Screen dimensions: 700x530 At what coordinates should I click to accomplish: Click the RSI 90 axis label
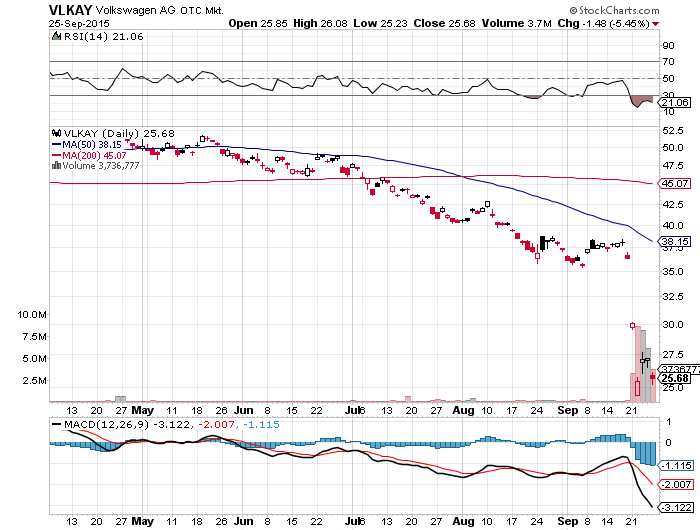(669, 46)
